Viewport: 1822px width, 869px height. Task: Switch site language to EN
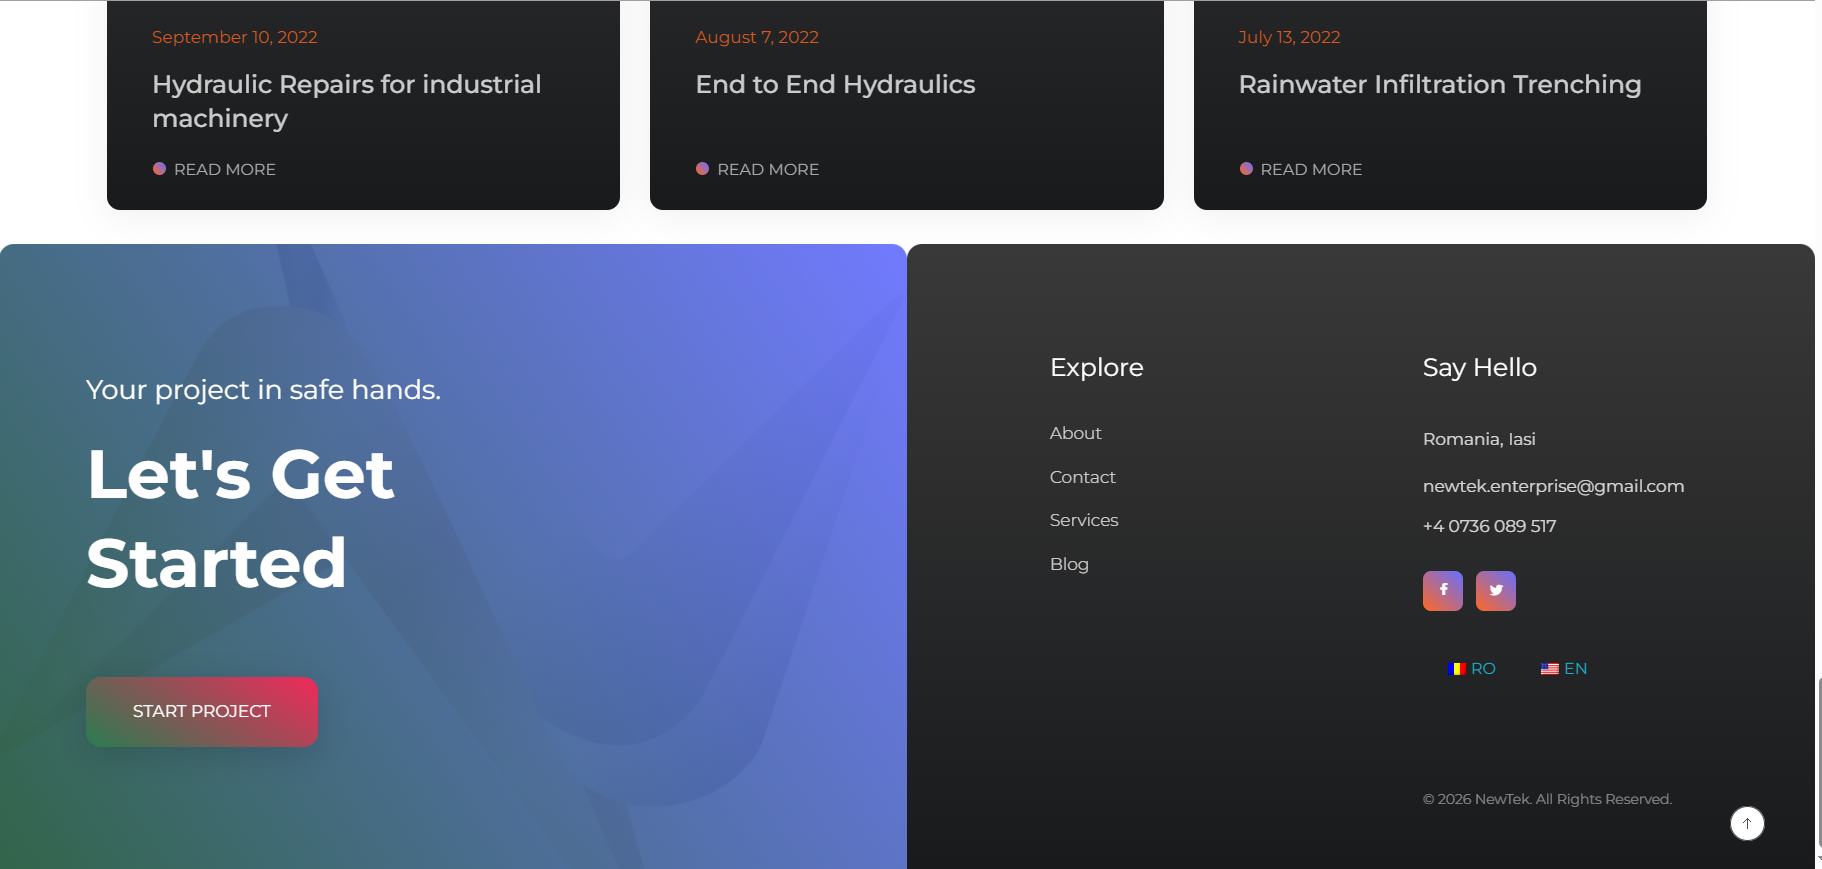[1575, 669]
